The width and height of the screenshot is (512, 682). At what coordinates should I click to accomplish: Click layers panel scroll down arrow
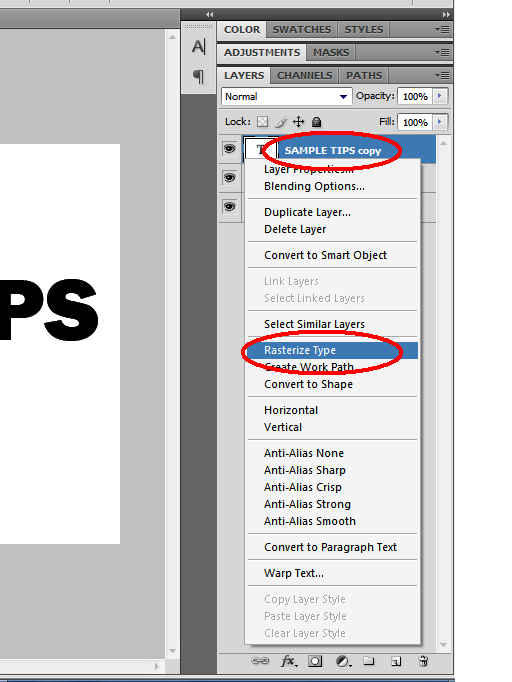tap(443, 645)
